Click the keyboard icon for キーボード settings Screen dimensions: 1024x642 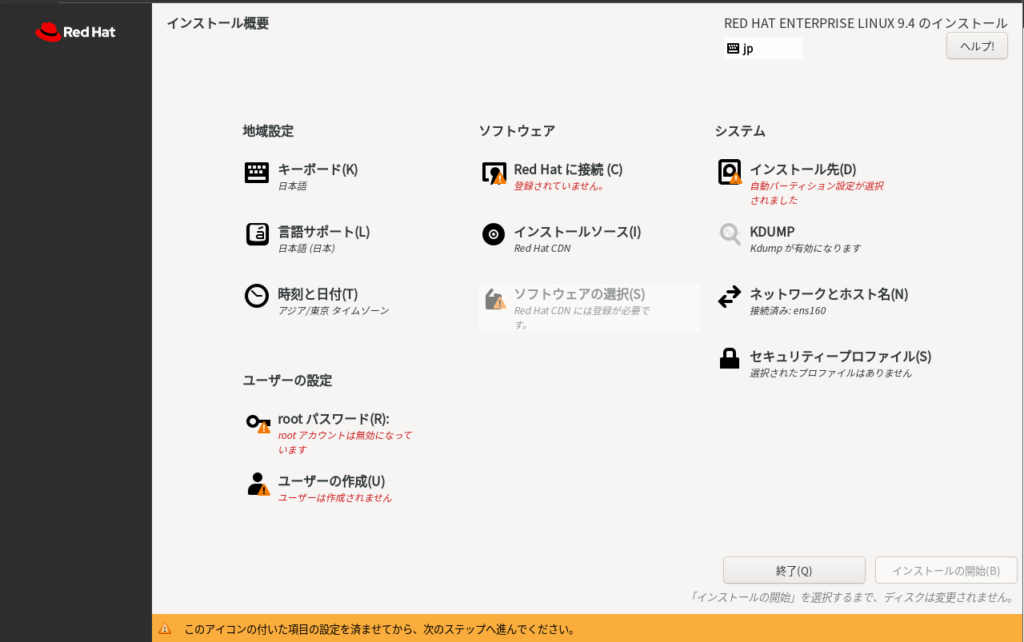[257, 173]
